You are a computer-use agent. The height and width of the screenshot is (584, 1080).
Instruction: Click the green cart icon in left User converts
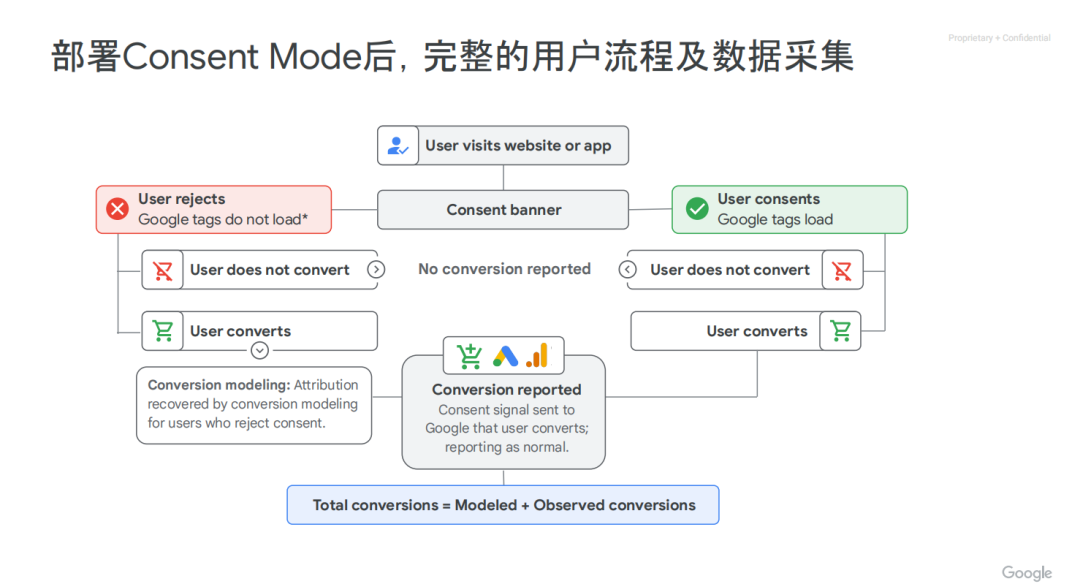(163, 331)
